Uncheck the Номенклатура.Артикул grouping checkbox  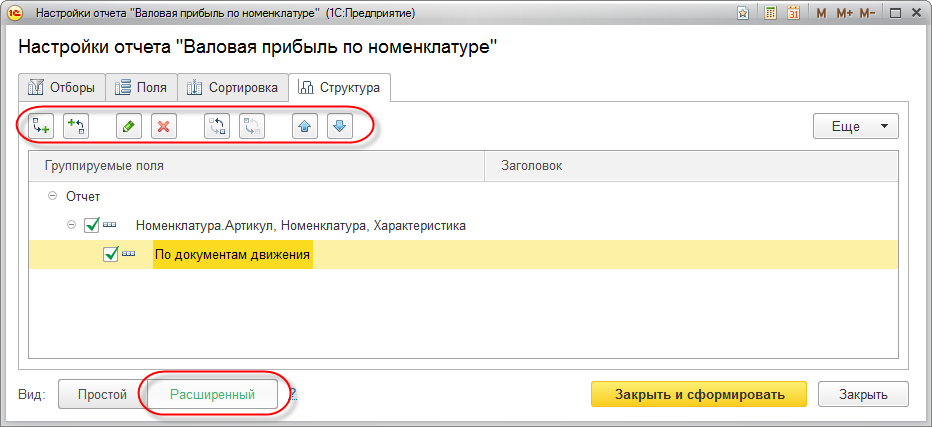pos(92,225)
